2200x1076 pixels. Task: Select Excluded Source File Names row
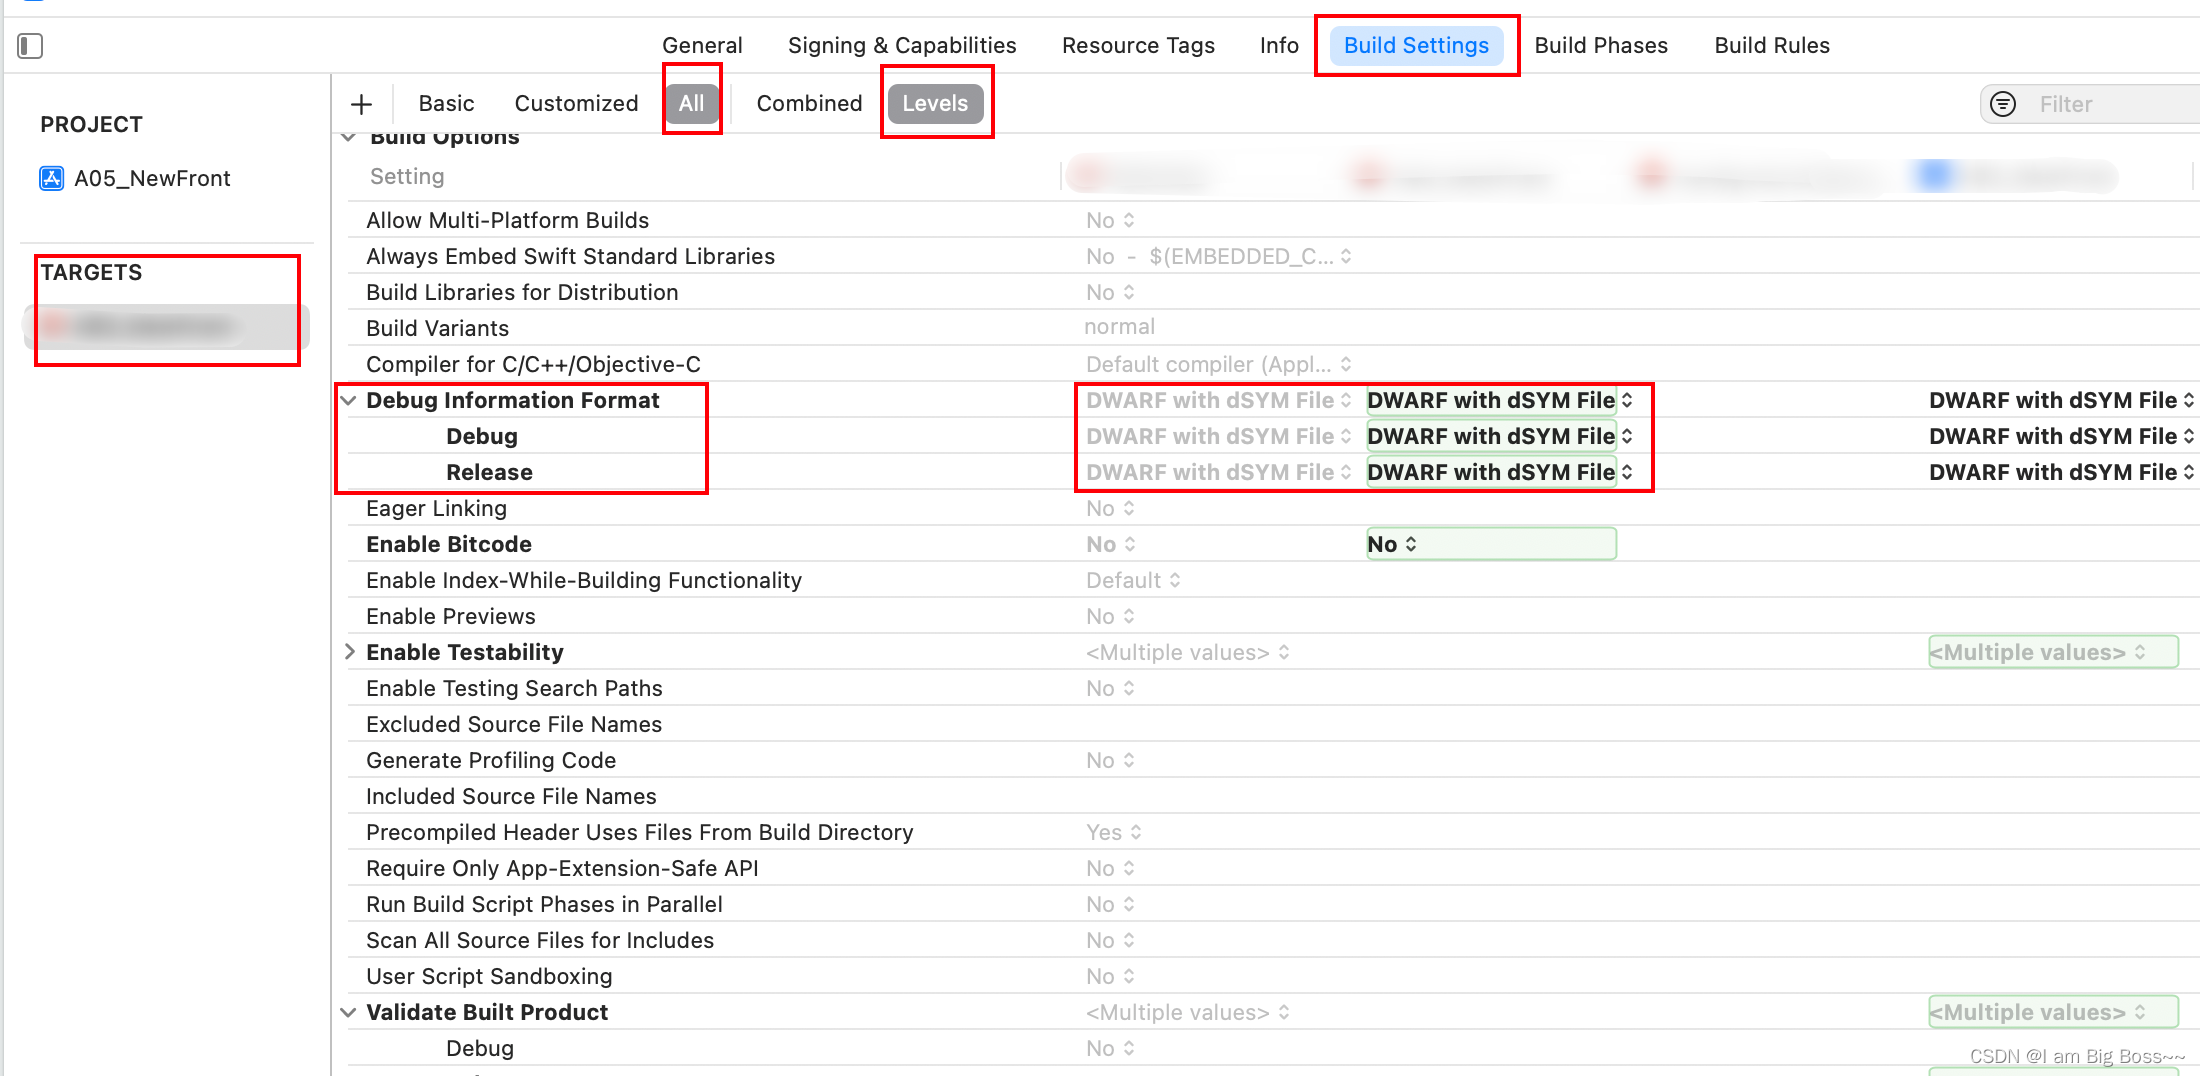click(1272, 725)
